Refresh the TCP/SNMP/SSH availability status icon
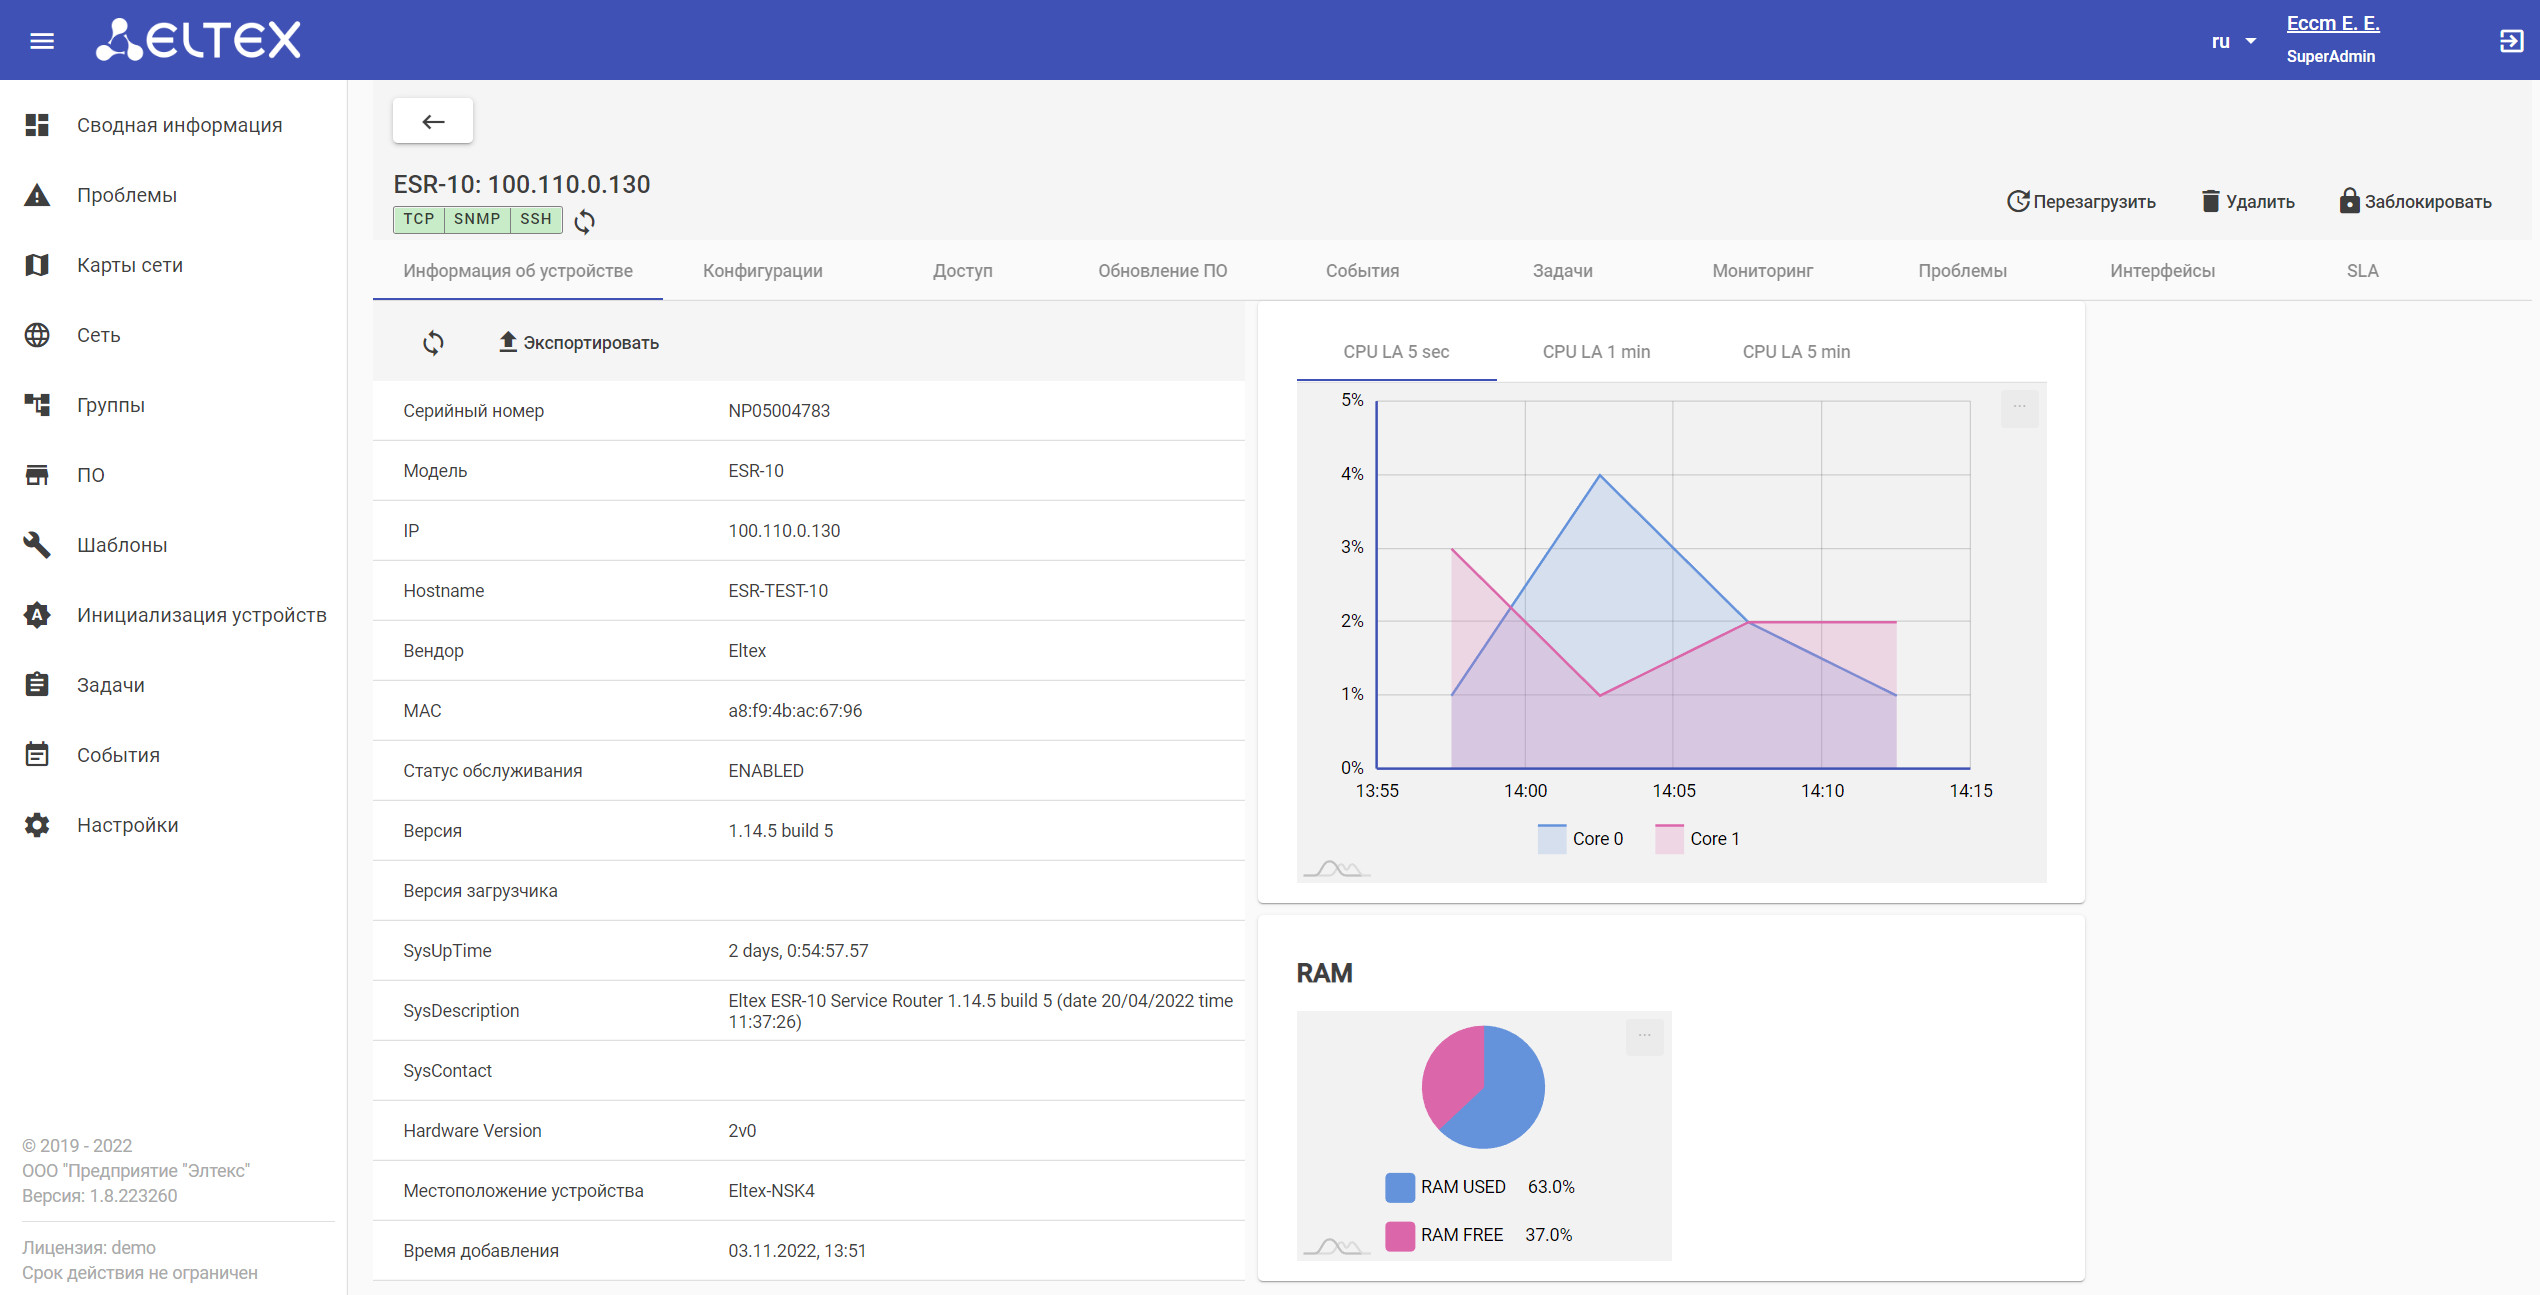 click(585, 221)
